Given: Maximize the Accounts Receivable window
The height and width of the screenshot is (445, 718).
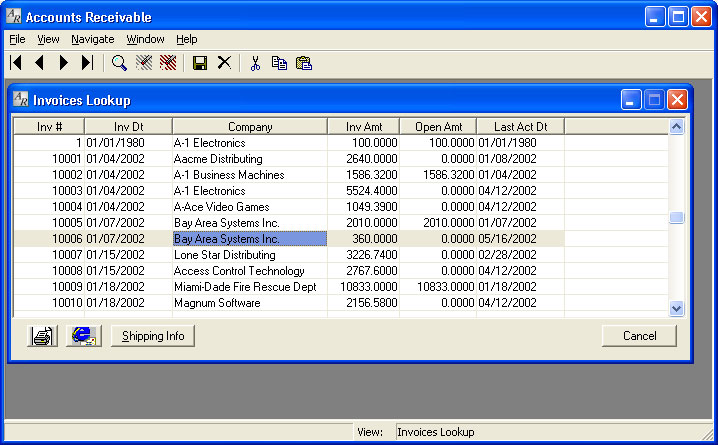Looking at the screenshot, I should click(x=678, y=17).
